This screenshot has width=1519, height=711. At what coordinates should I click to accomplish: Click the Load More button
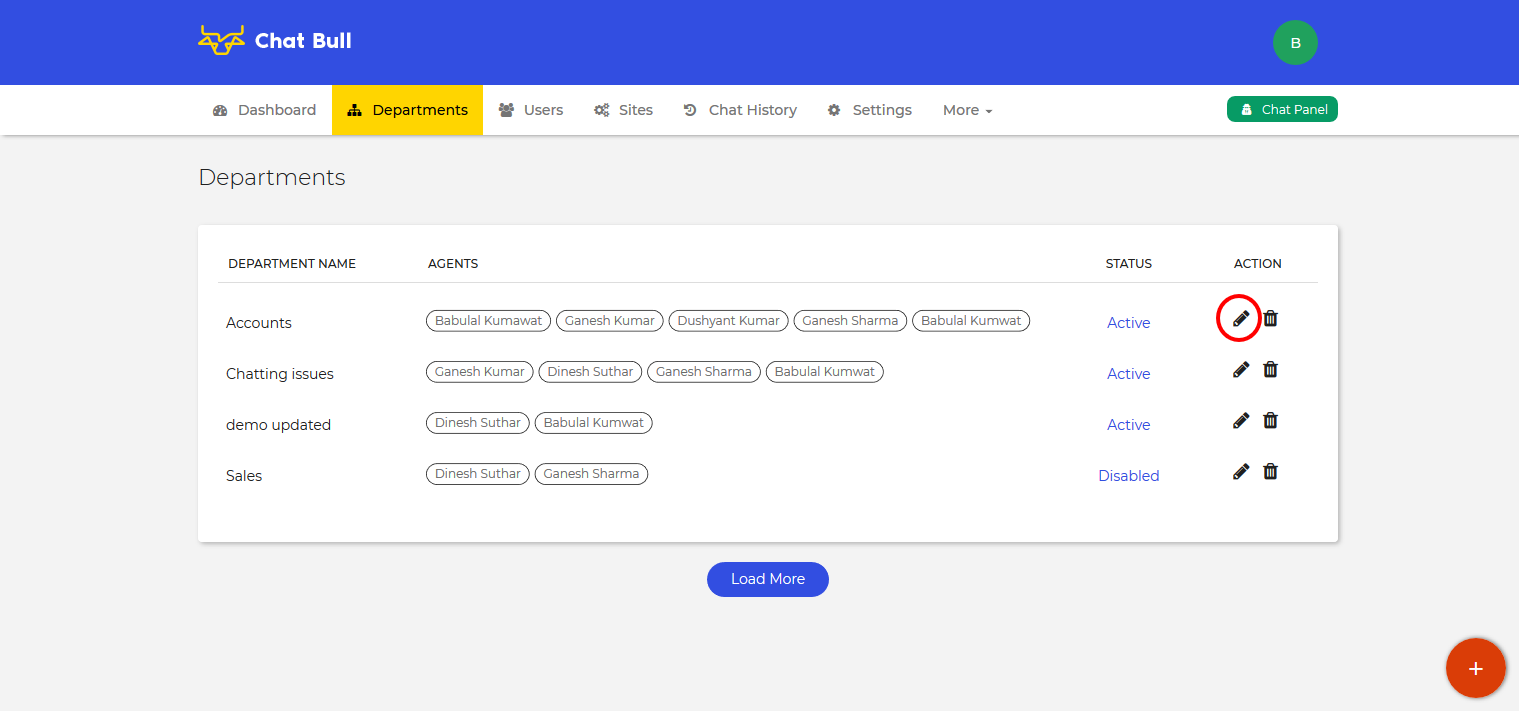pos(768,579)
